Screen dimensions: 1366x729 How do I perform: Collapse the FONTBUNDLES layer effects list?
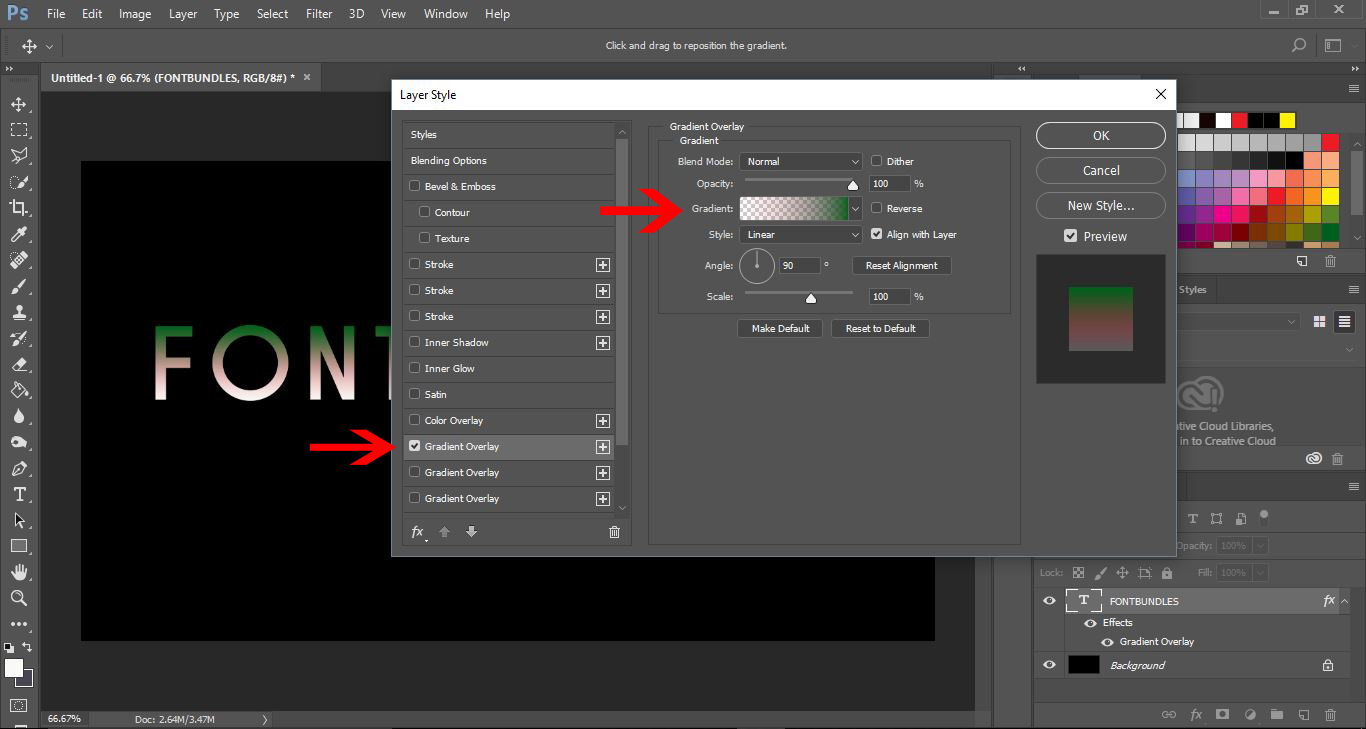(1346, 601)
